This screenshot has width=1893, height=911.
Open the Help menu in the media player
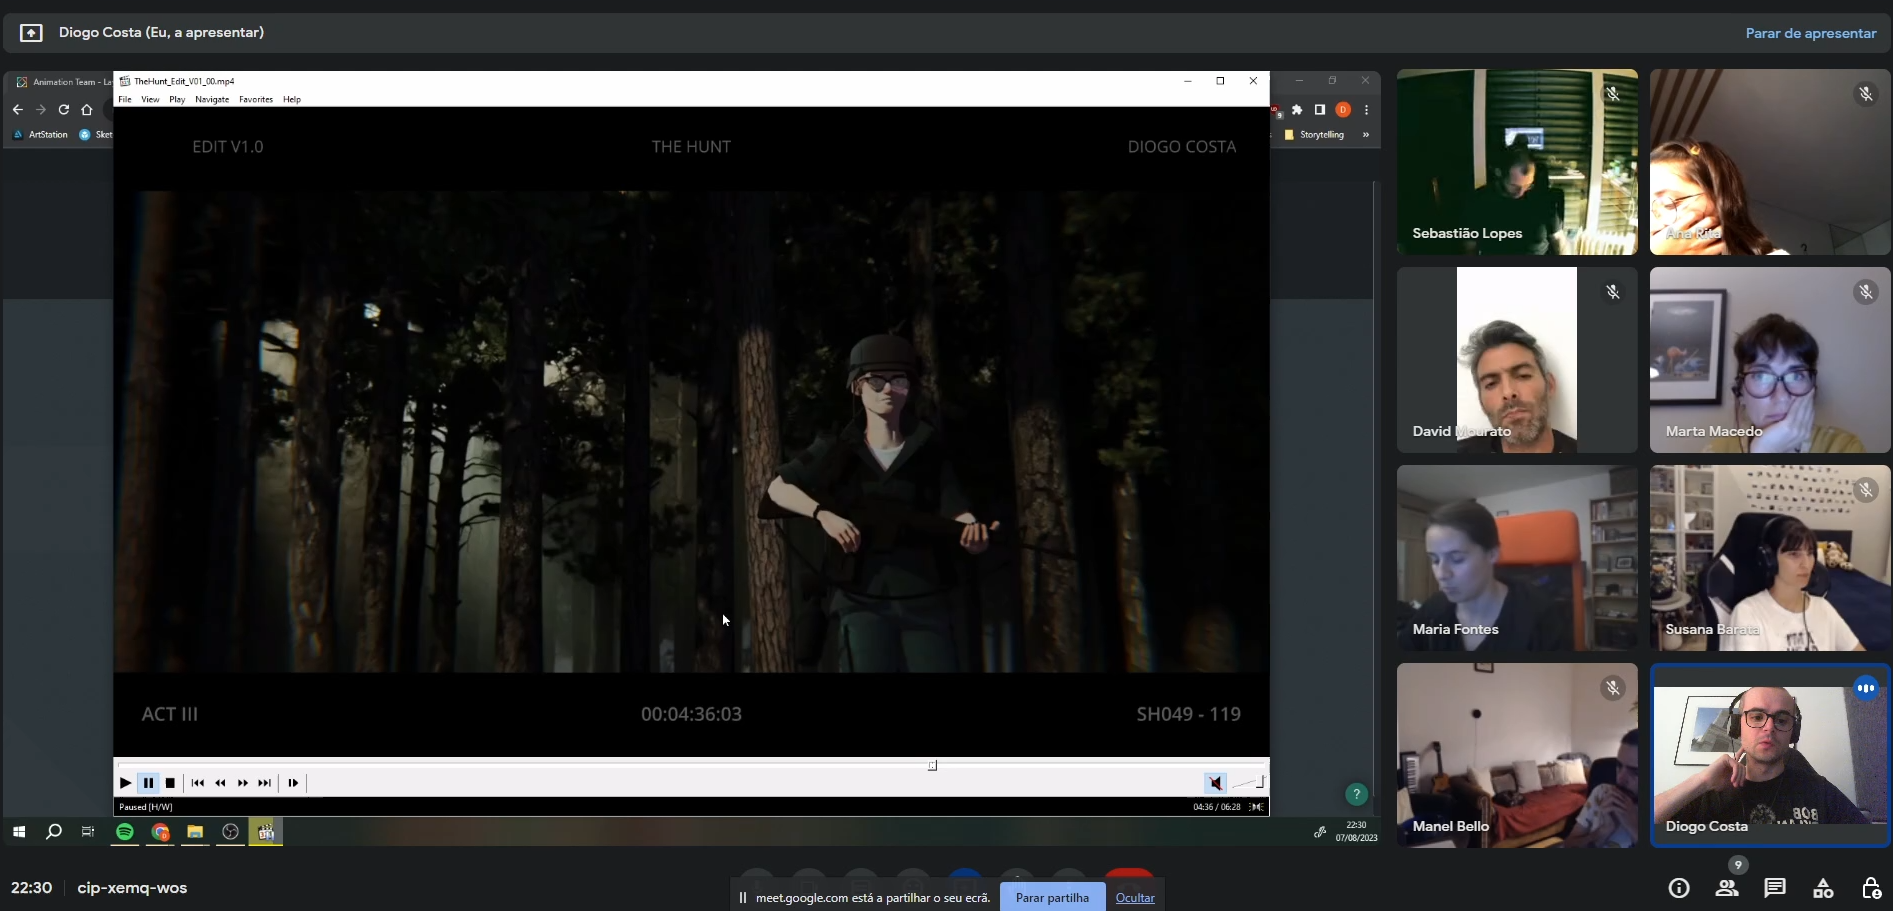(x=292, y=99)
